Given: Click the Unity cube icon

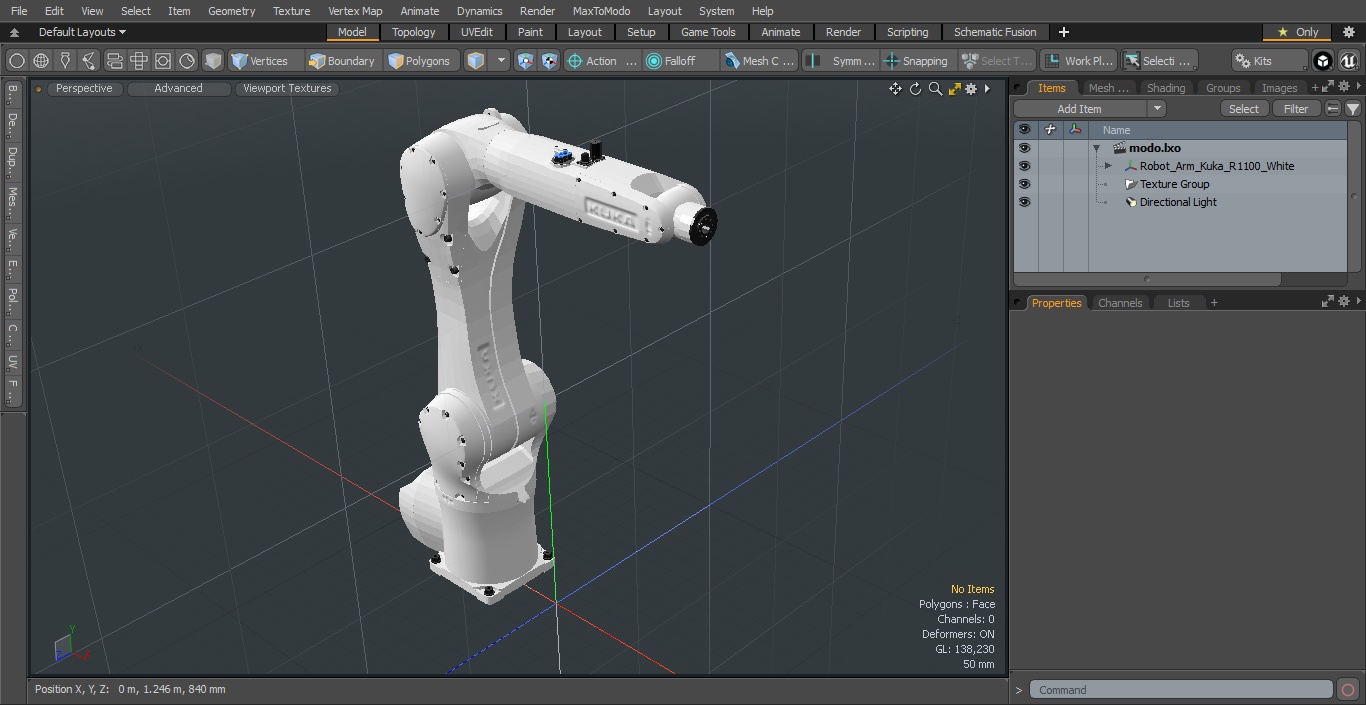Looking at the screenshot, I should pyautogui.click(x=1323, y=61).
